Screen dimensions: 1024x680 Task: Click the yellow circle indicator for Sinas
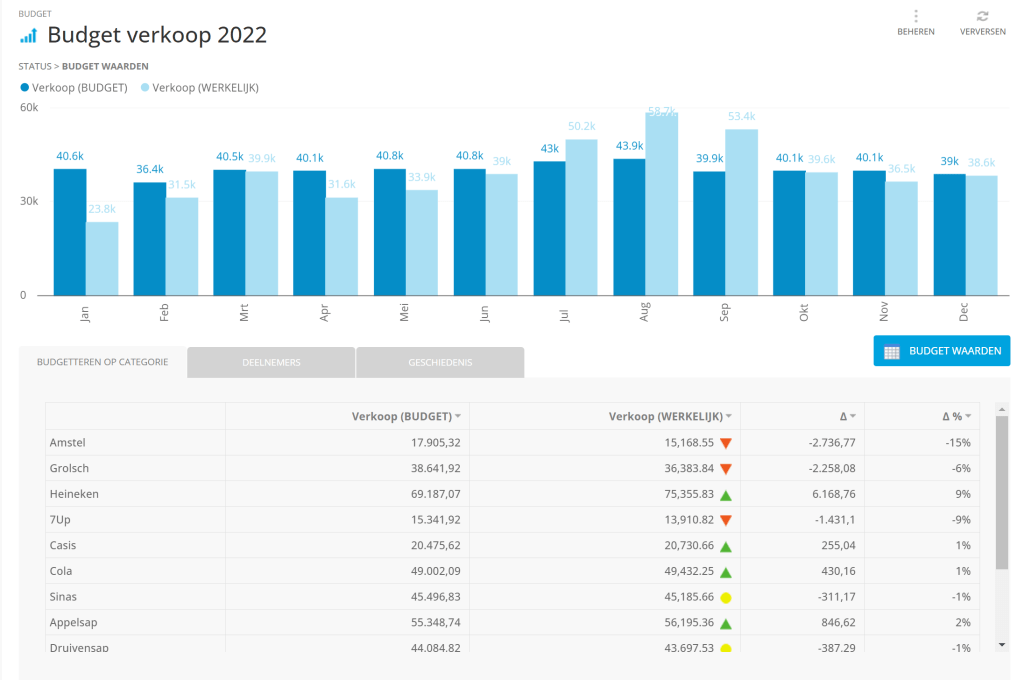tap(726, 598)
